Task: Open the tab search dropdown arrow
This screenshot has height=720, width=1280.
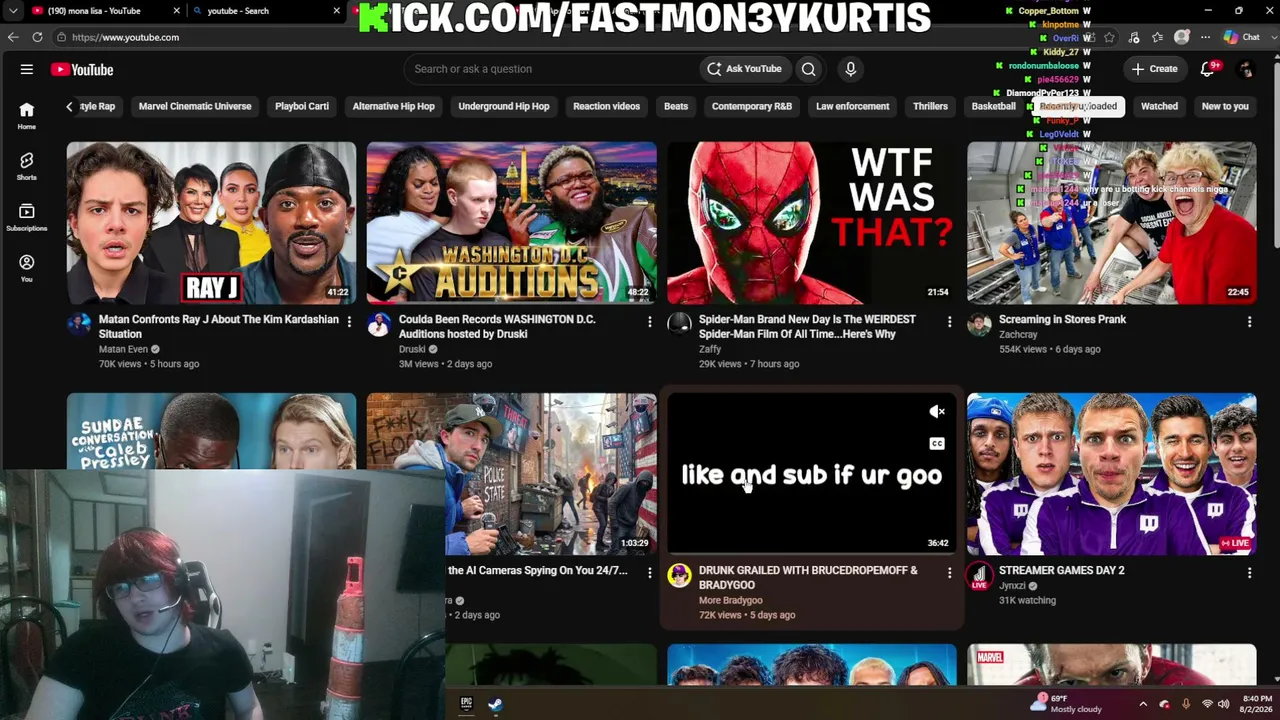Action: tap(13, 11)
